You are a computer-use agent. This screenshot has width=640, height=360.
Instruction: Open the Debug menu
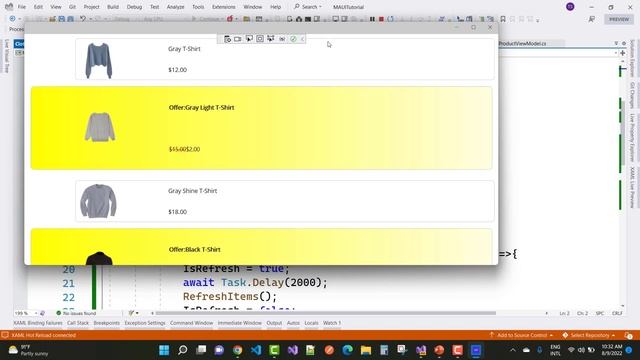(134, 7)
